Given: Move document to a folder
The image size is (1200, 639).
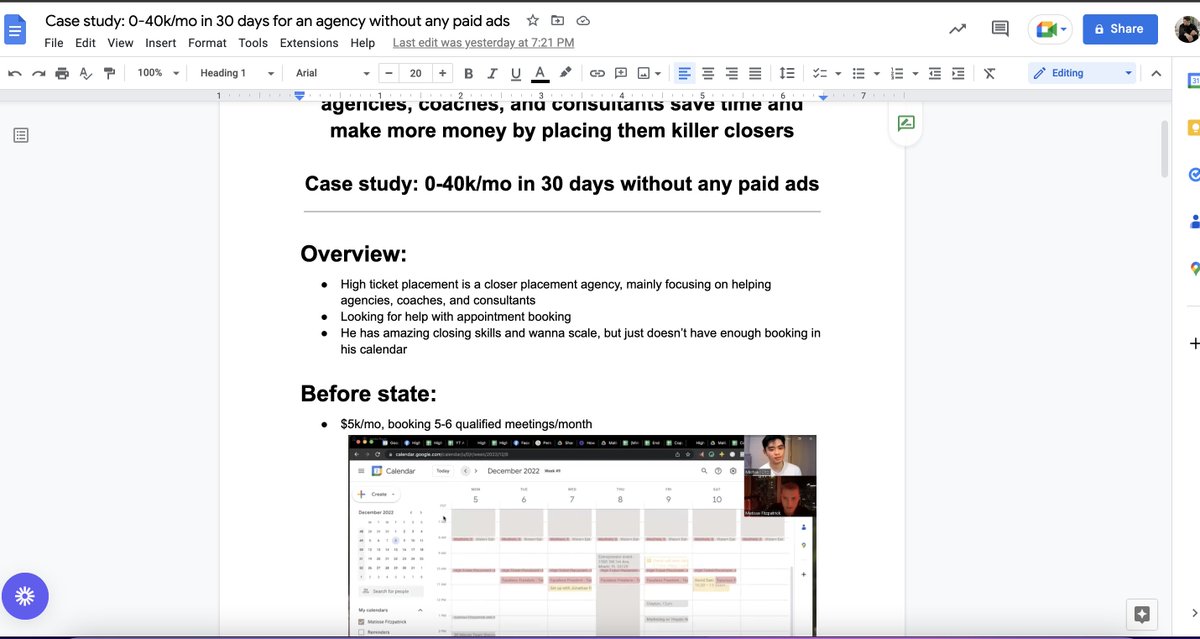Looking at the screenshot, I should pos(558,20).
